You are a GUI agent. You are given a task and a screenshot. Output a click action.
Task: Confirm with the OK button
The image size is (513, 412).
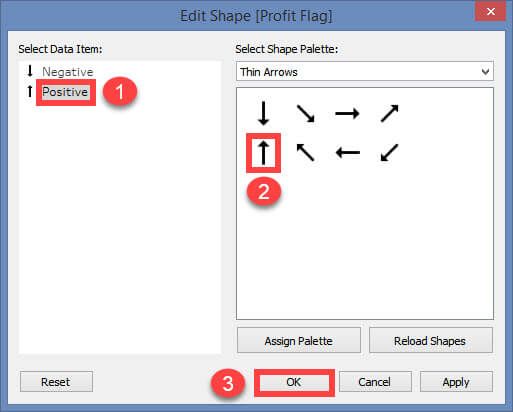click(294, 382)
